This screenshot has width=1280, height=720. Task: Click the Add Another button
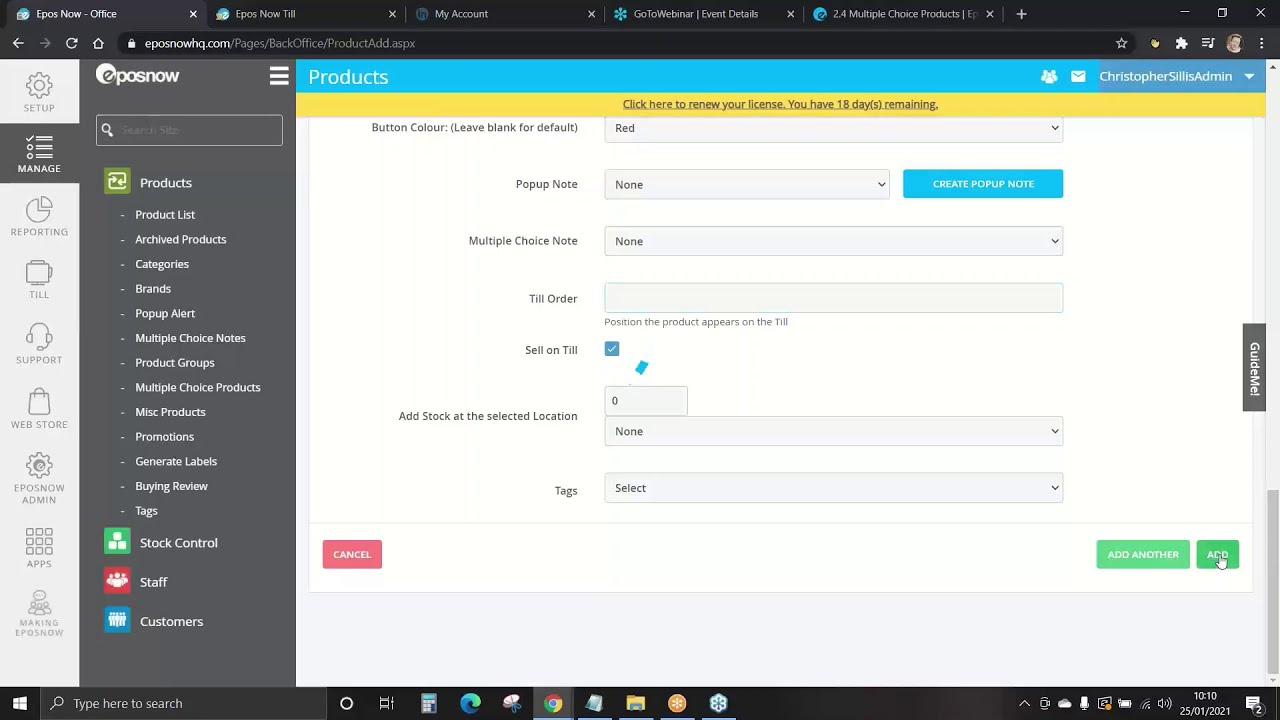(x=1143, y=554)
